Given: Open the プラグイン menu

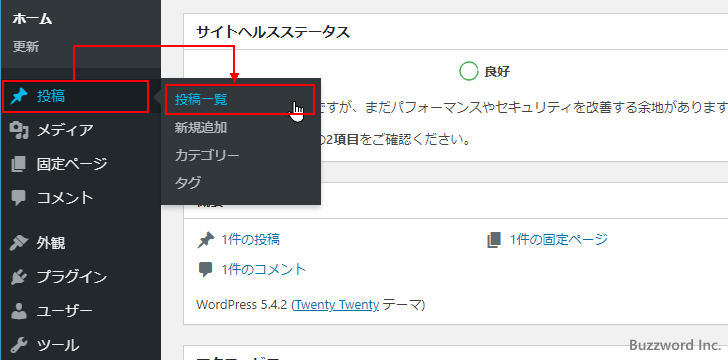Looking at the screenshot, I should [72, 277].
